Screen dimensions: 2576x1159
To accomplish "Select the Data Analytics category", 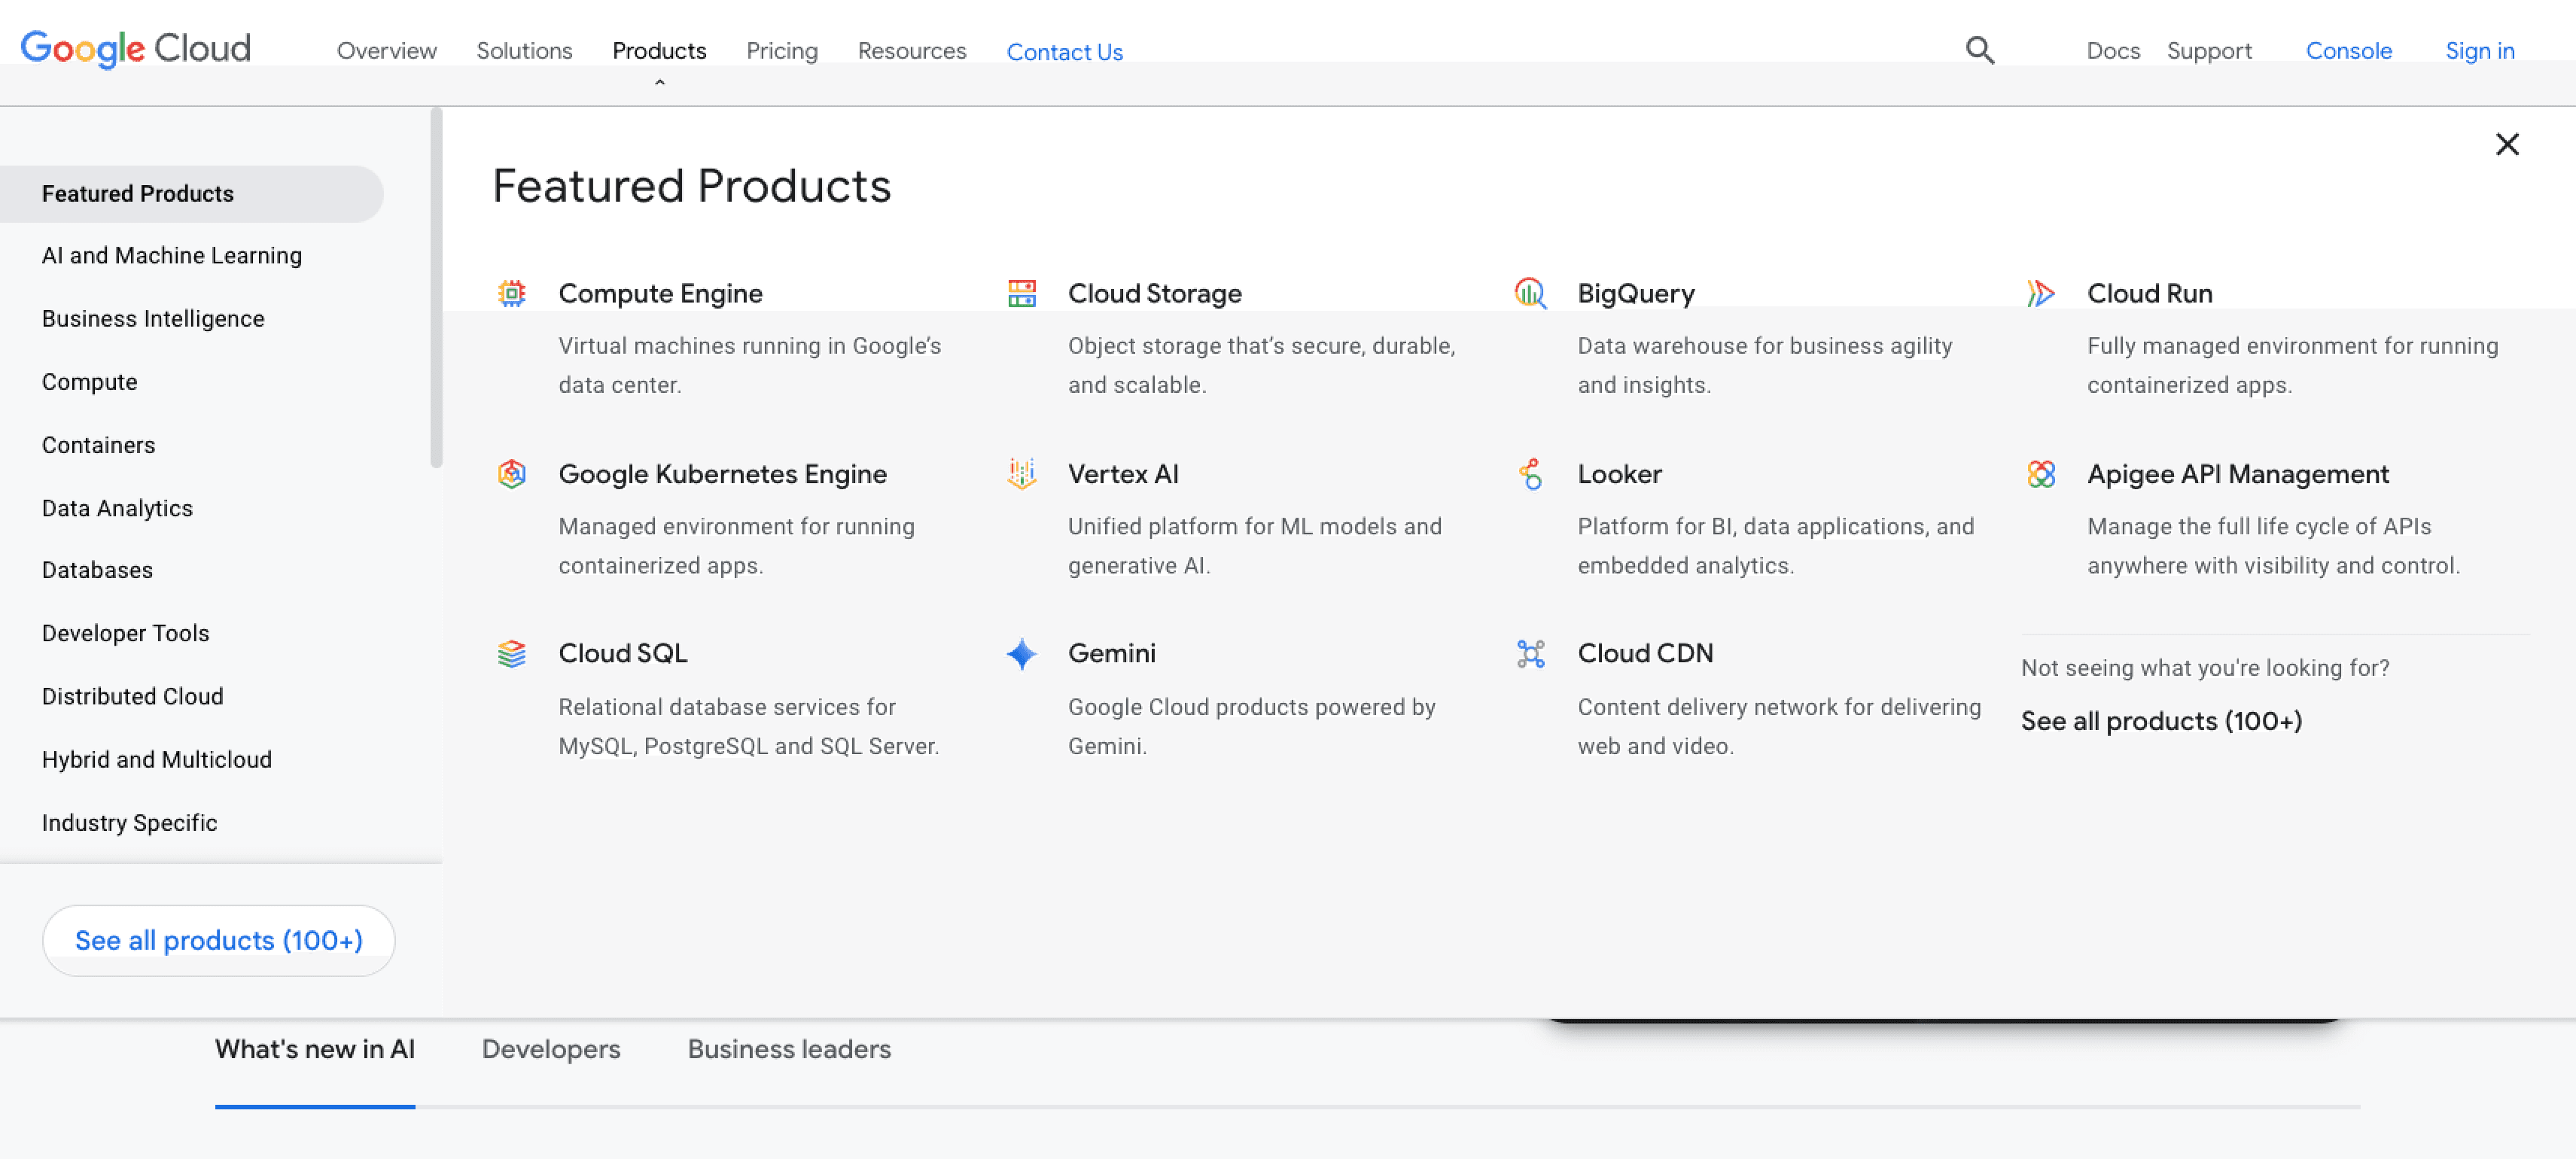I will click(x=117, y=508).
